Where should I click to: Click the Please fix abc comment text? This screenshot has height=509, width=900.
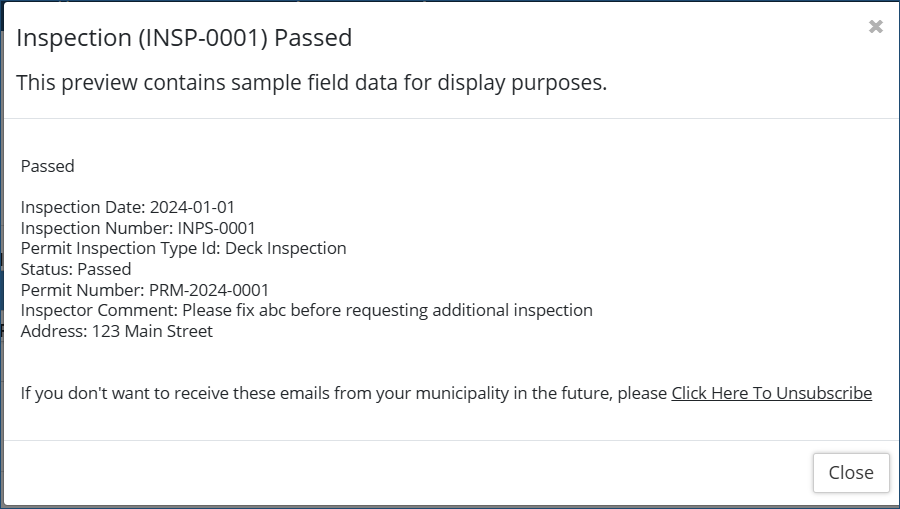(388, 310)
